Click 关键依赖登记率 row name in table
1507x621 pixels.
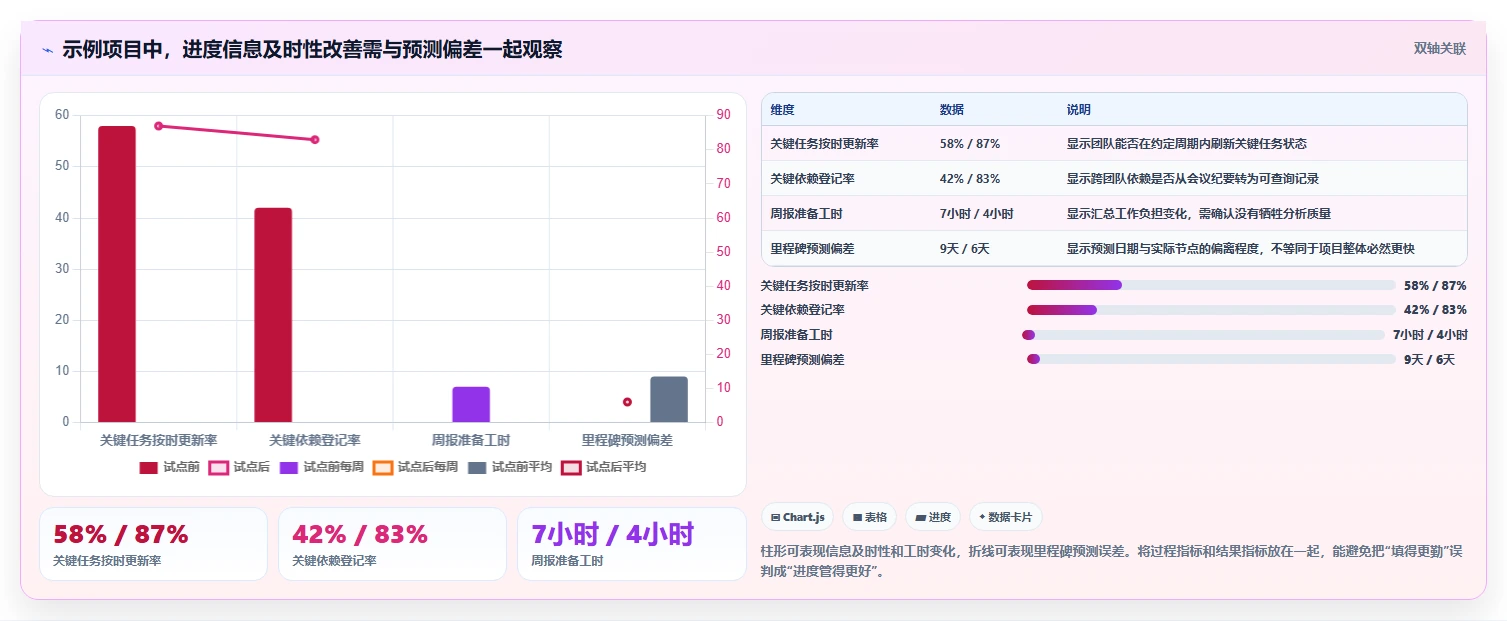[x=813, y=179]
